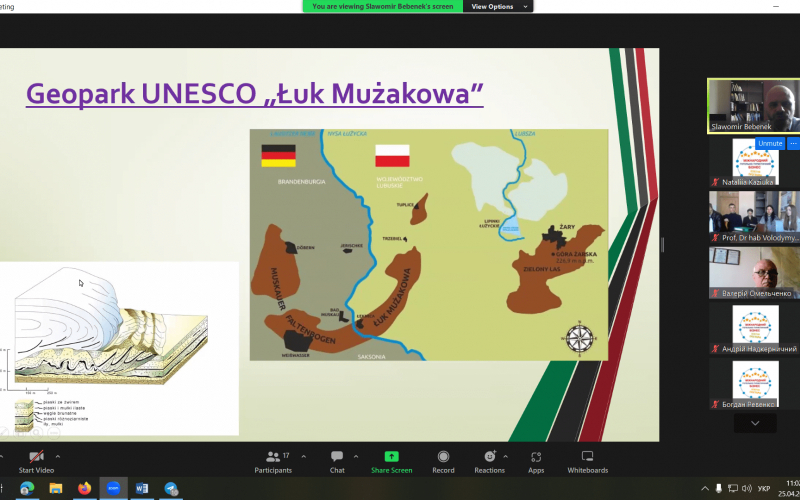Click the compass rose on the map
This screenshot has height=500, width=800.
[x=580, y=338]
